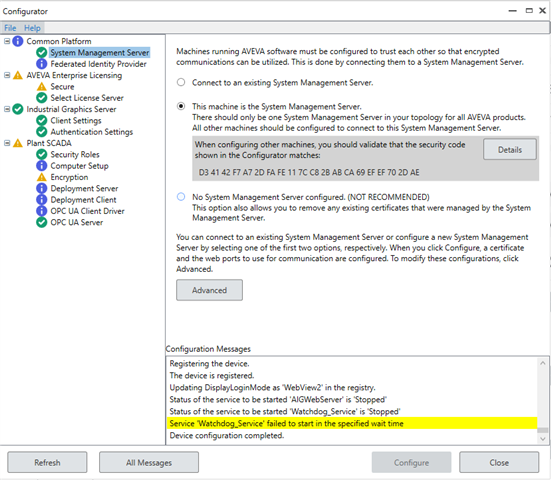Click the info icon beside Deployment Server
Image resolution: width=551 pixels, height=480 pixels.
(41, 188)
